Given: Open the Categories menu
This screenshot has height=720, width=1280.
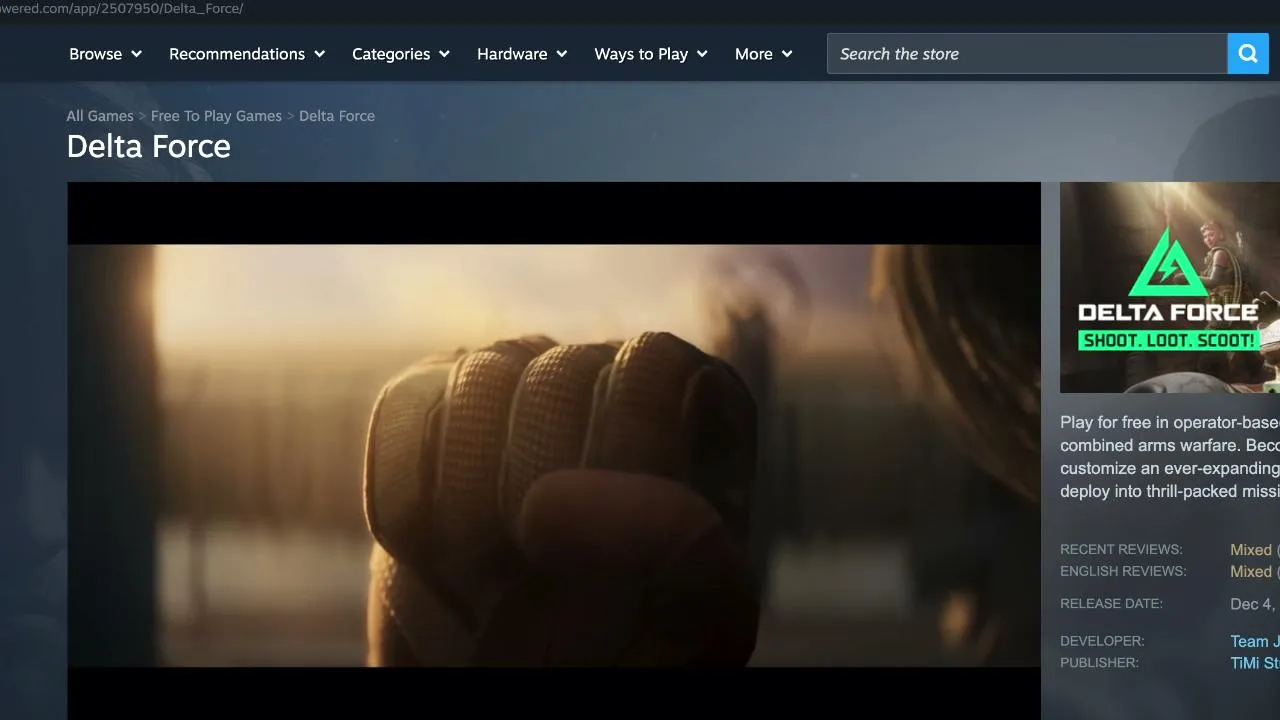Looking at the screenshot, I should (401, 54).
